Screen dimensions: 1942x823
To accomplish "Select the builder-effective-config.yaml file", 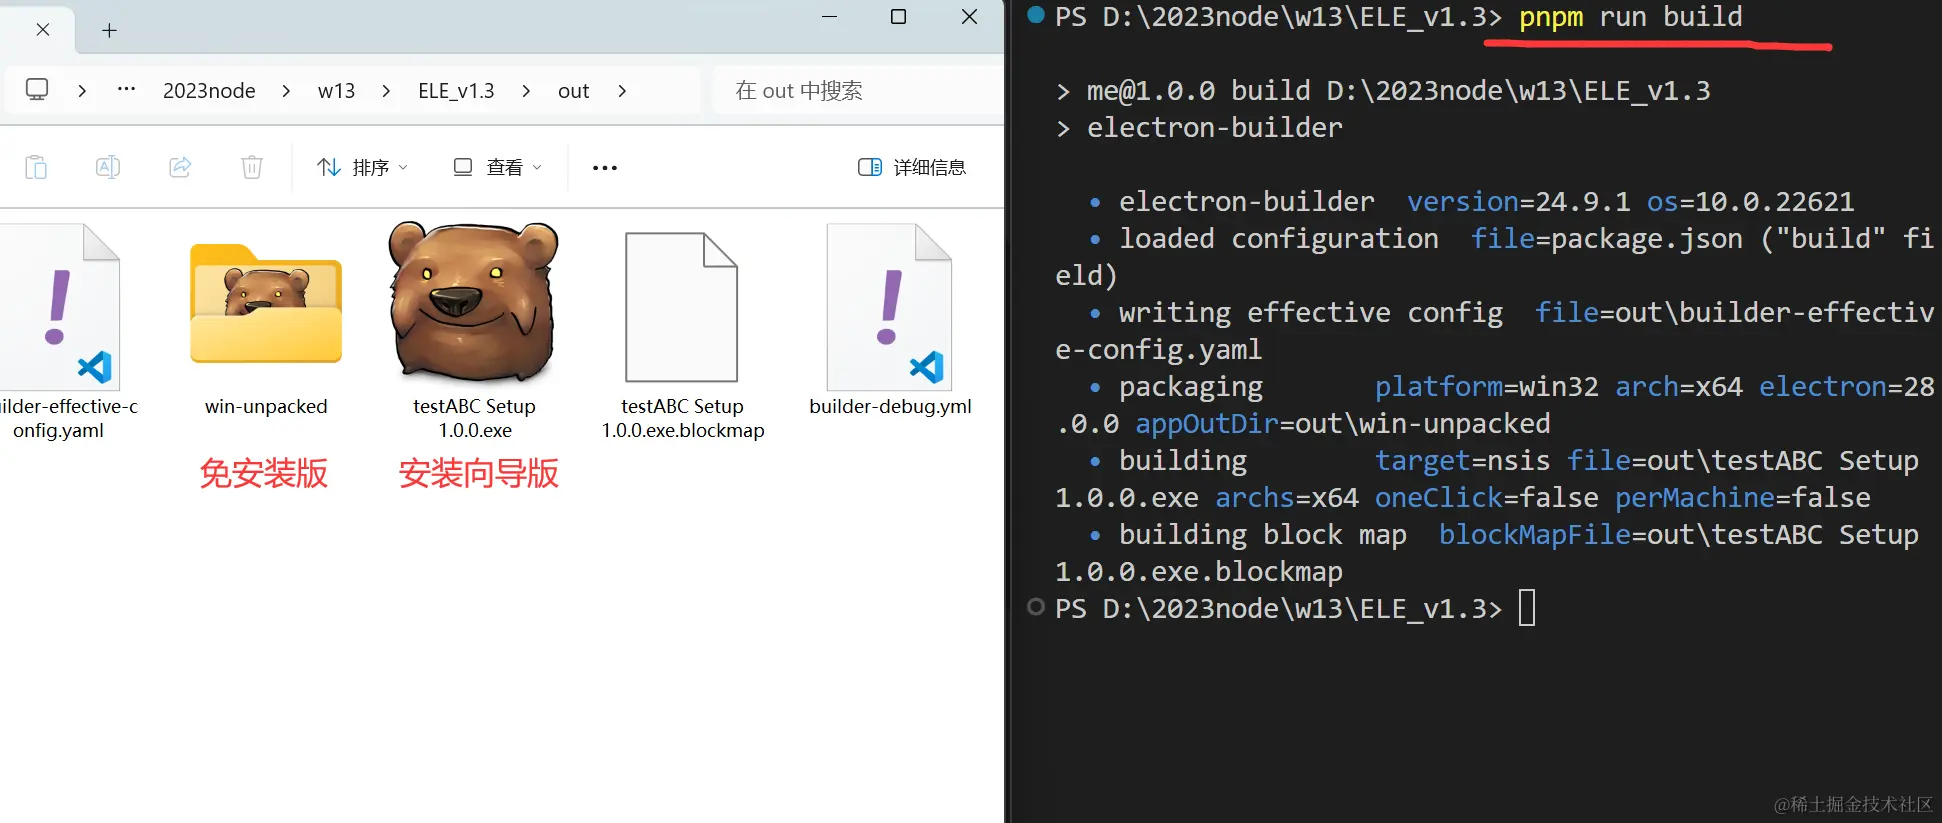I will (62, 332).
